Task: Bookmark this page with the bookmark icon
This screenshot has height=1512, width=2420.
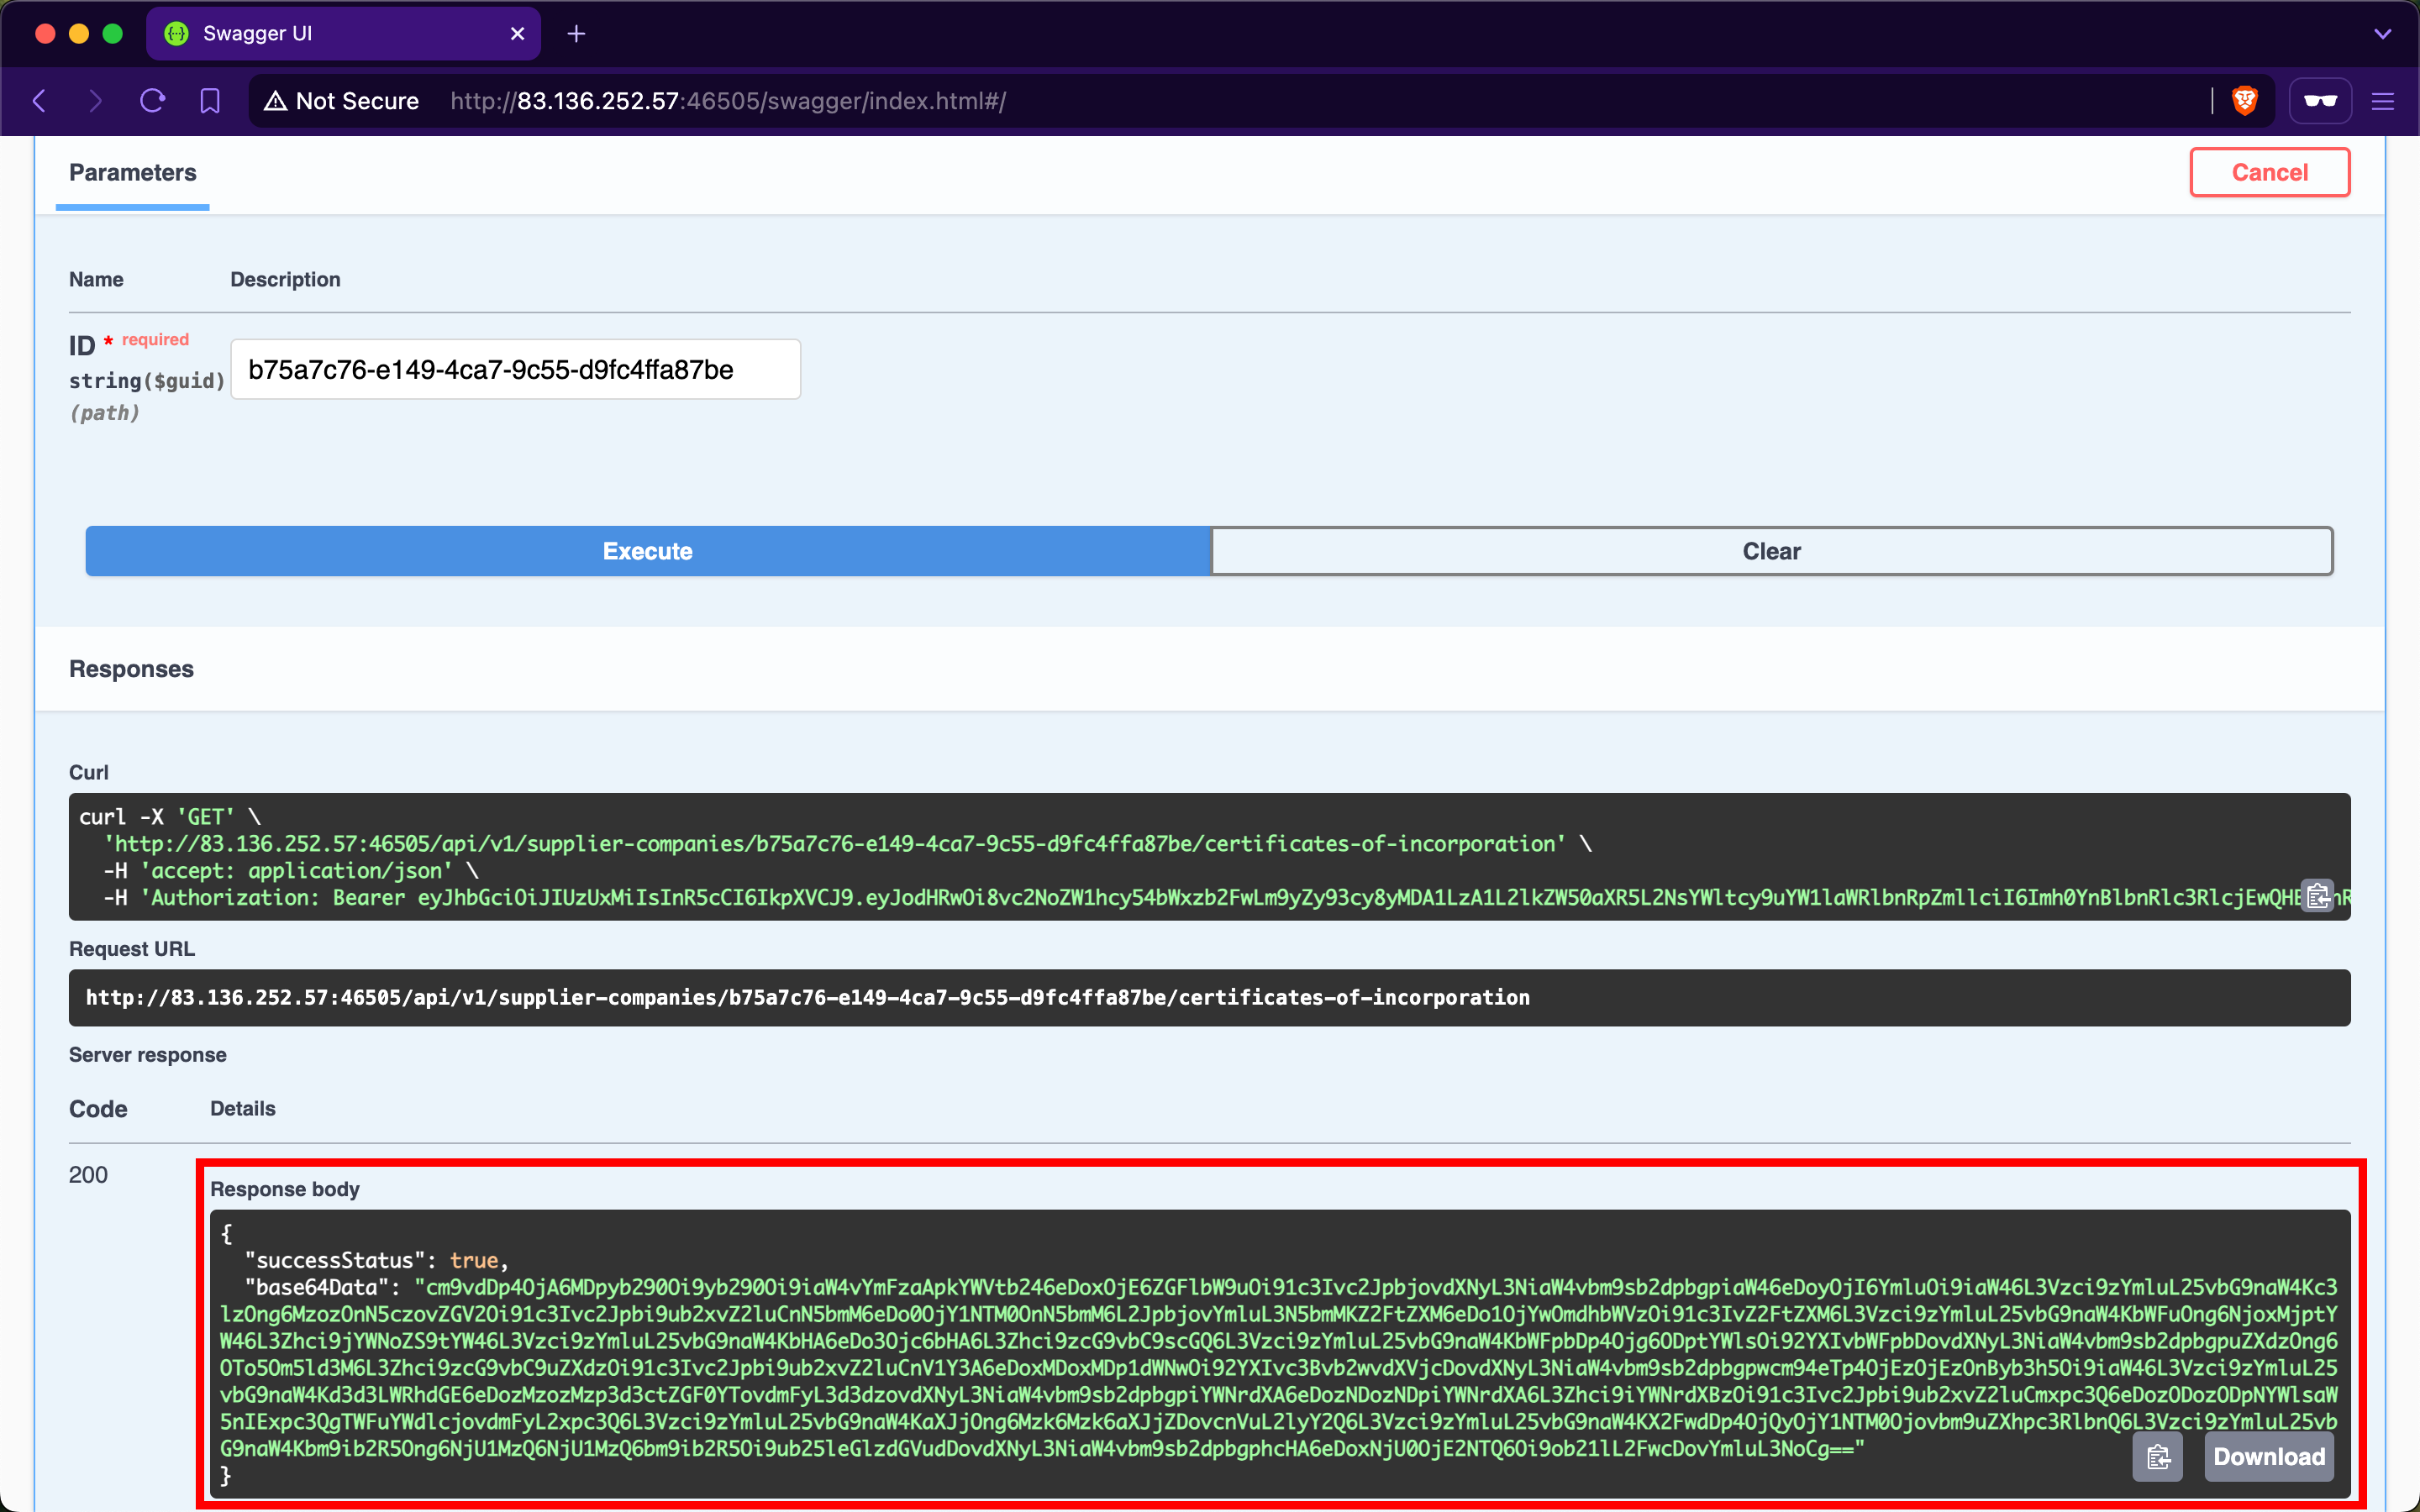Action: tap(210, 101)
